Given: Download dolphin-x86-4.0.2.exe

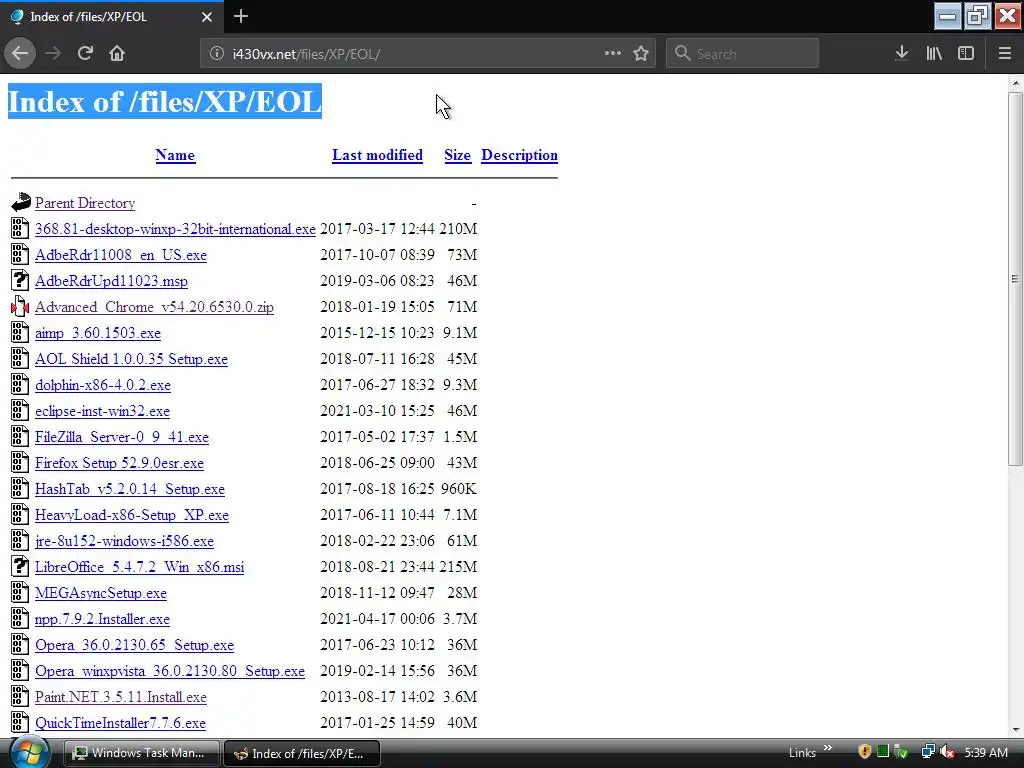Looking at the screenshot, I should coord(103,385).
